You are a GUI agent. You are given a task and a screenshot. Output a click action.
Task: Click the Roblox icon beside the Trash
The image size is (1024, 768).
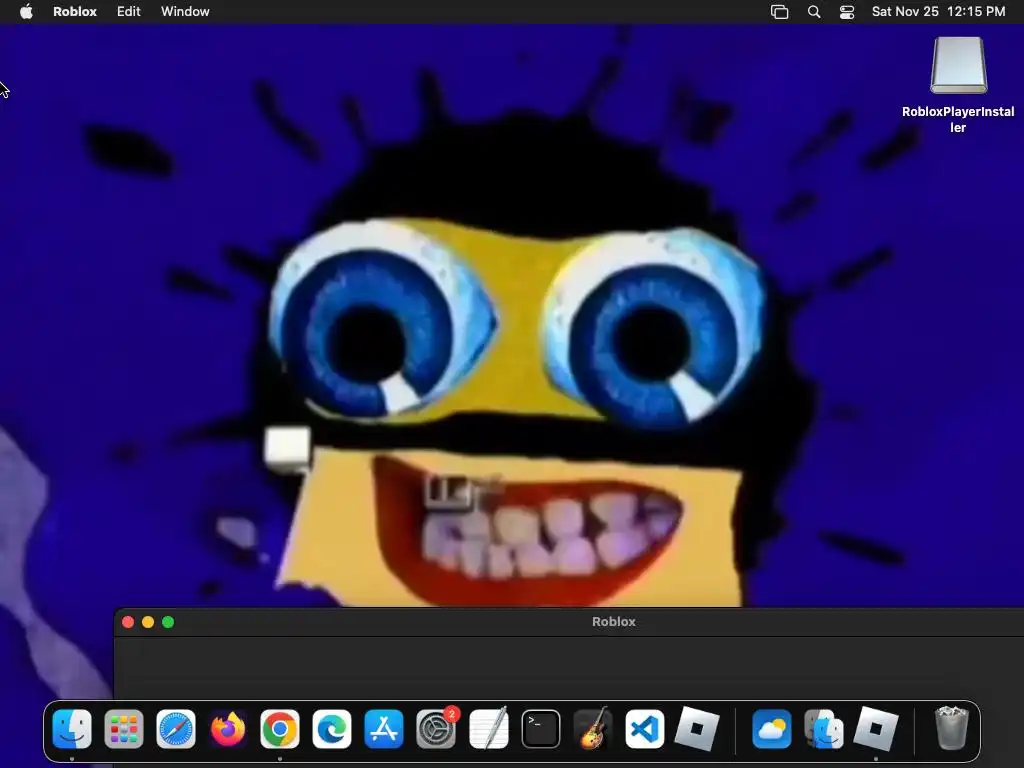(x=876, y=728)
